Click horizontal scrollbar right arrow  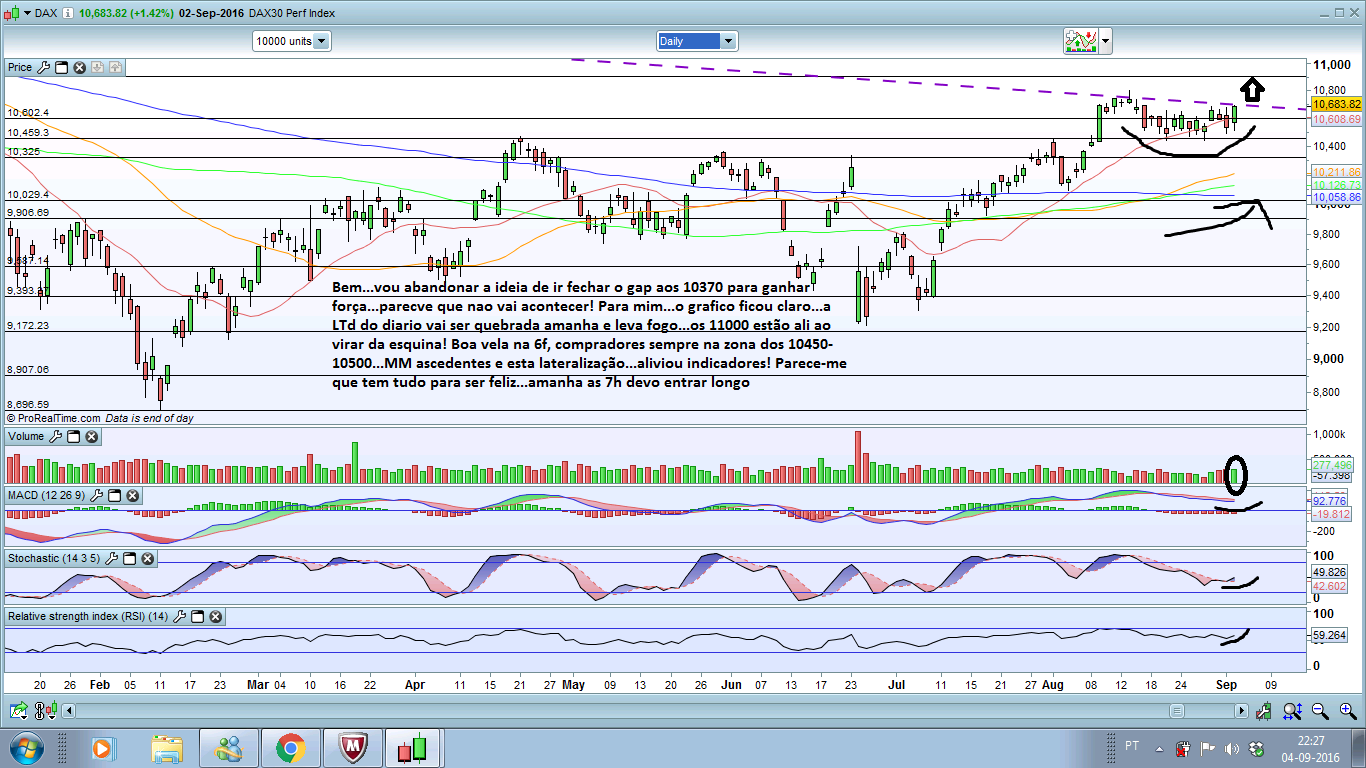pyautogui.click(x=1242, y=711)
